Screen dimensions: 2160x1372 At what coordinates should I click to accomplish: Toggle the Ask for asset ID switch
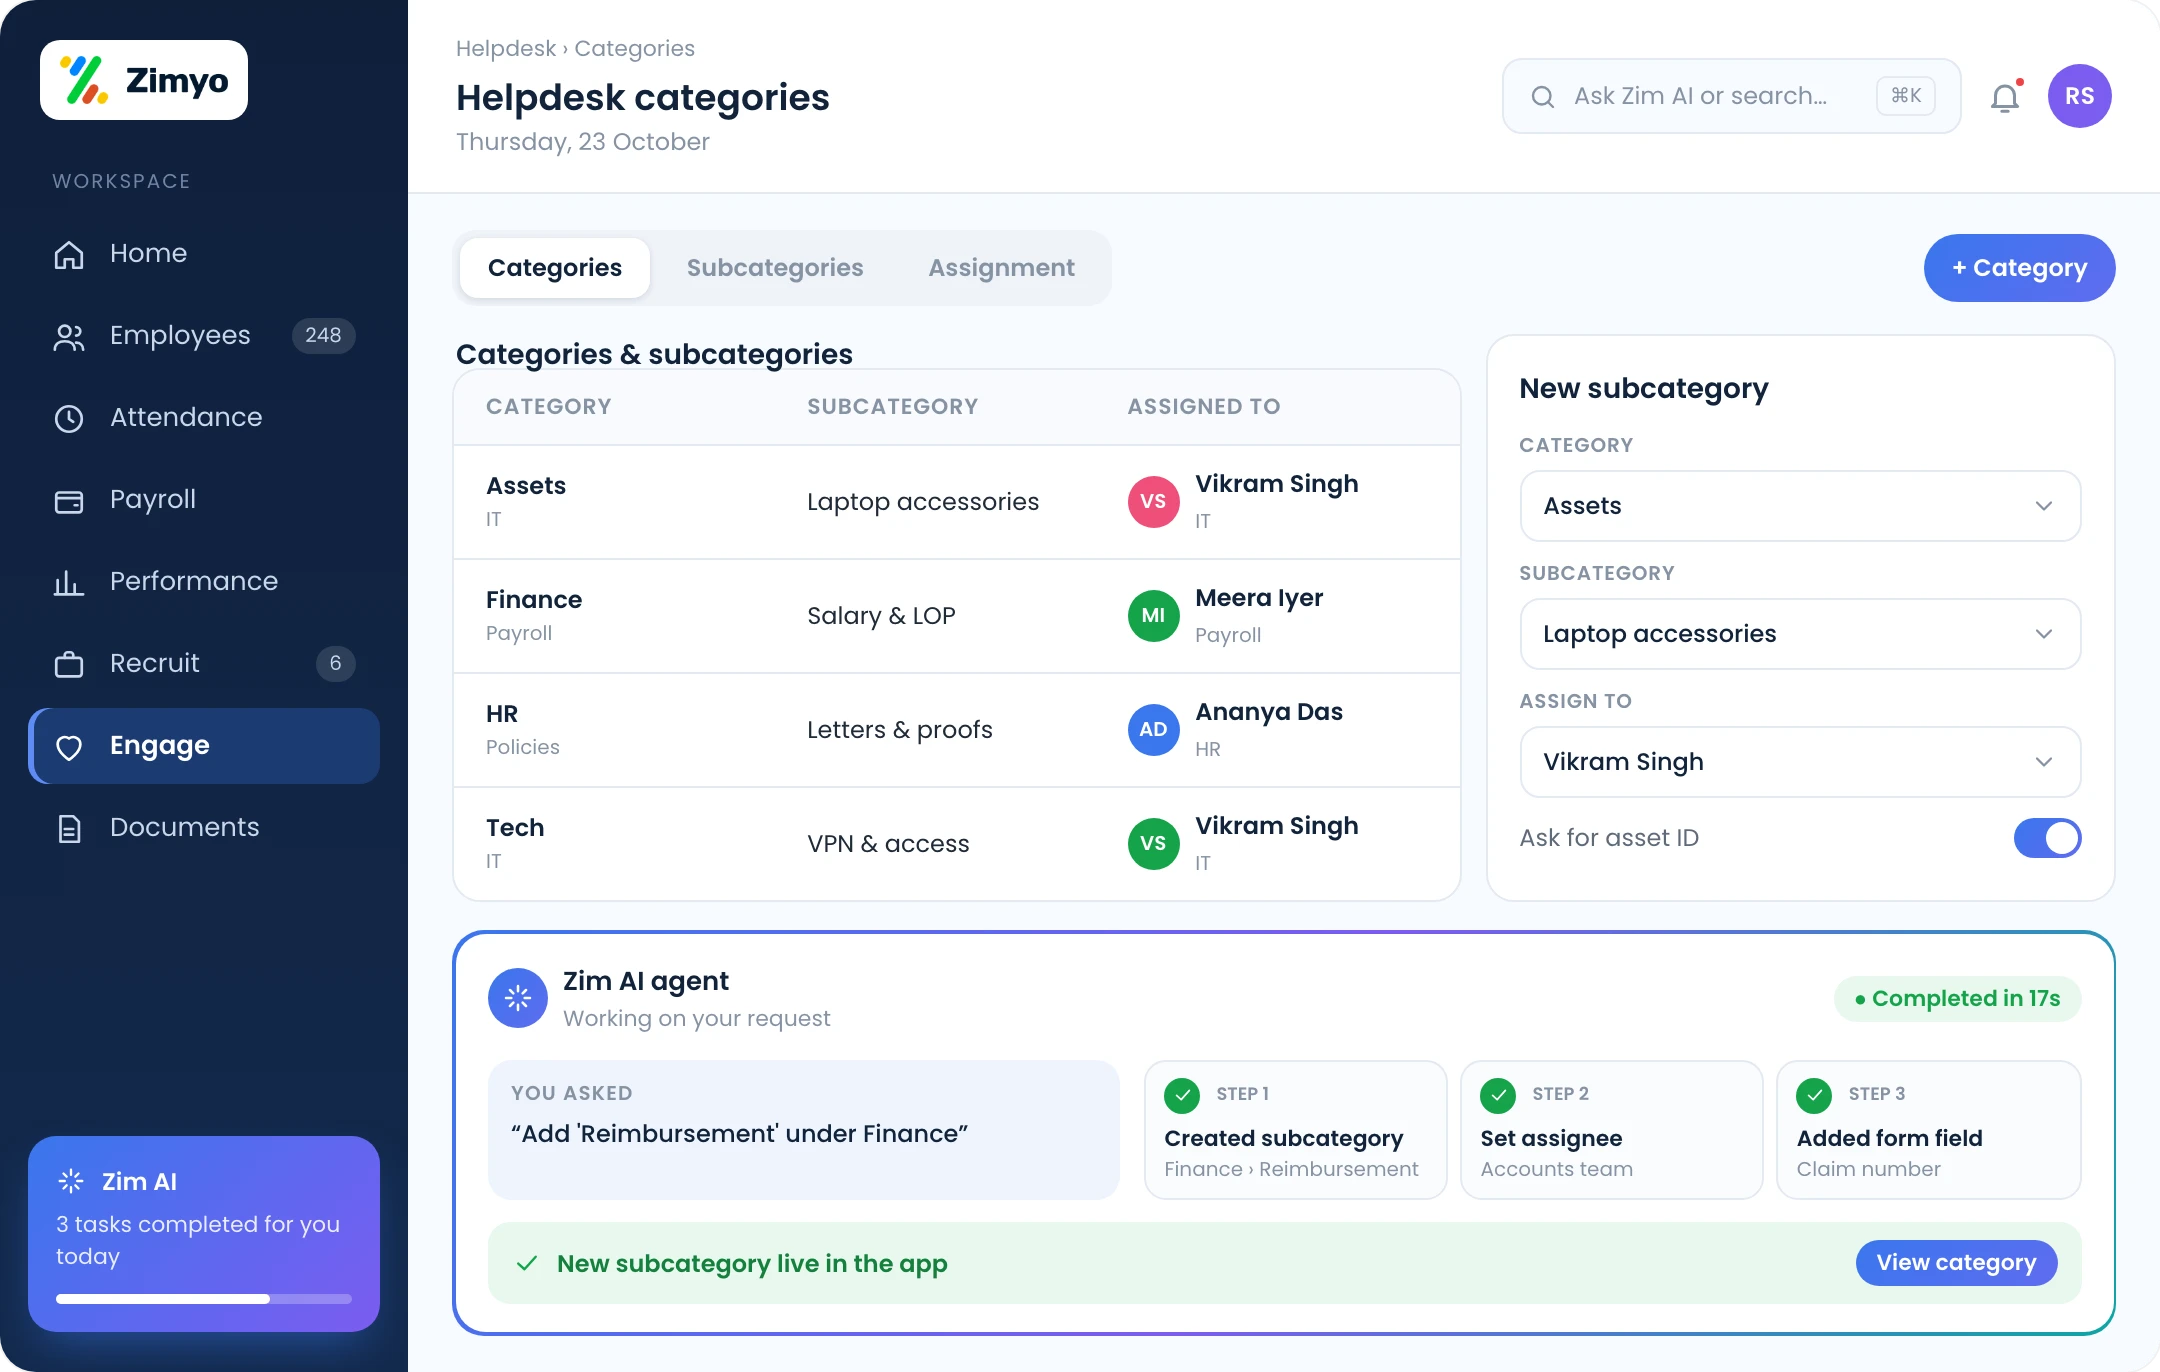2047,838
